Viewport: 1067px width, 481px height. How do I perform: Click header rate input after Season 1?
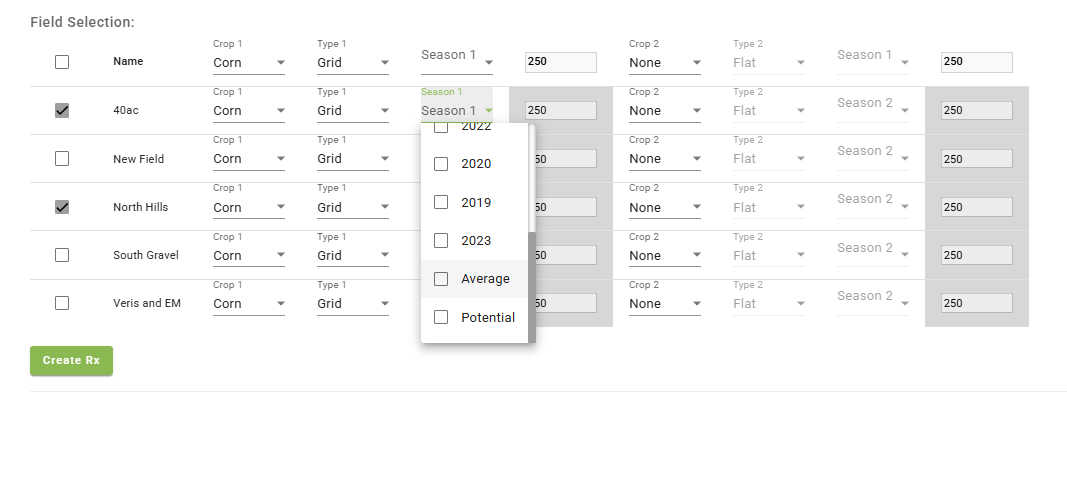pyautogui.click(x=560, y=62)
